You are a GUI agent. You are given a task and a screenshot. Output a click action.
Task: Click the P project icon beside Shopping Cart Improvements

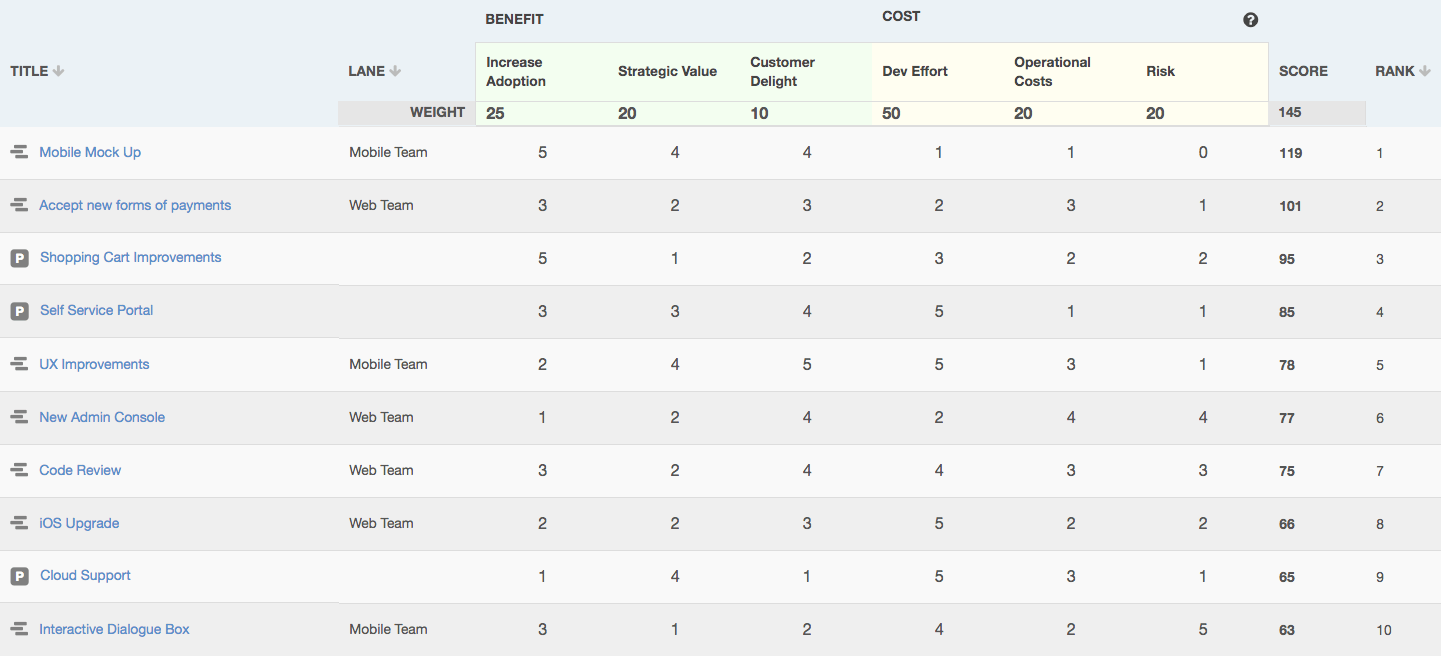pos(19,257)
